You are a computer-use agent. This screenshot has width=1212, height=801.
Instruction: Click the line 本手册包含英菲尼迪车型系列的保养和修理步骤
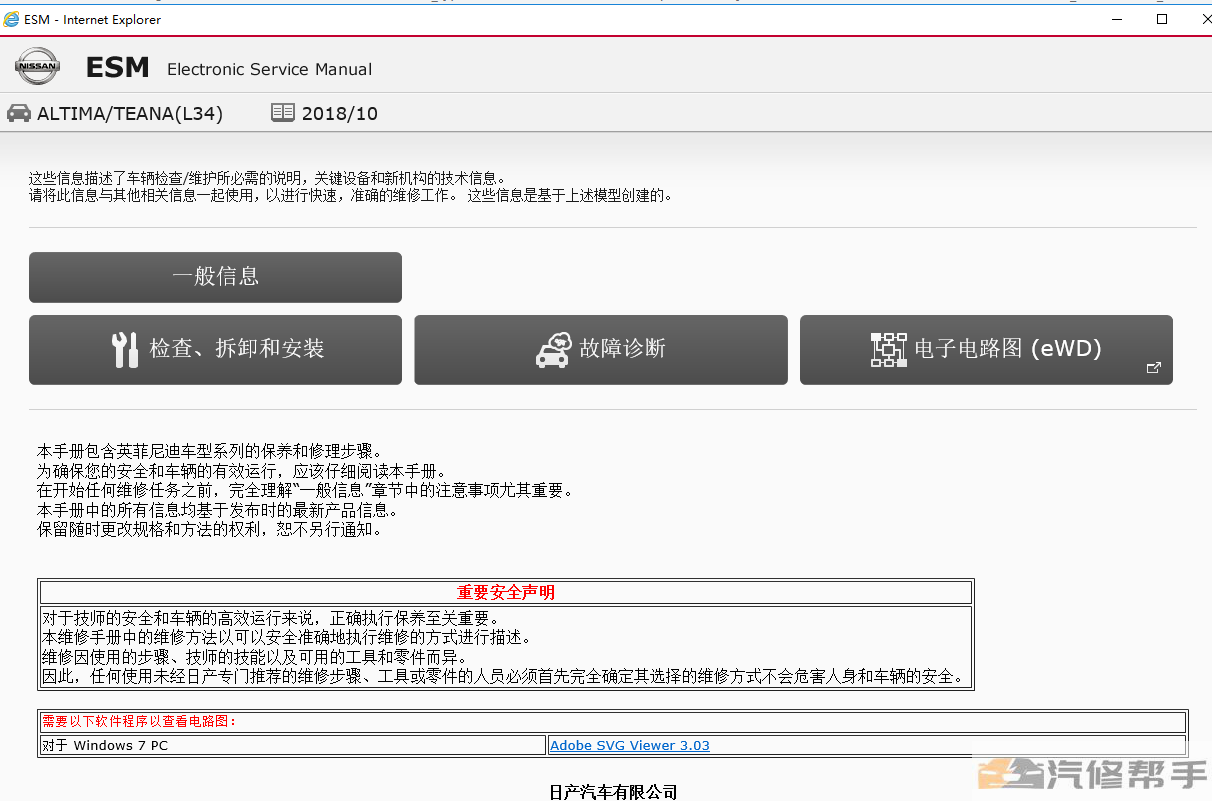pyautogui.click(x=209, y=452)
